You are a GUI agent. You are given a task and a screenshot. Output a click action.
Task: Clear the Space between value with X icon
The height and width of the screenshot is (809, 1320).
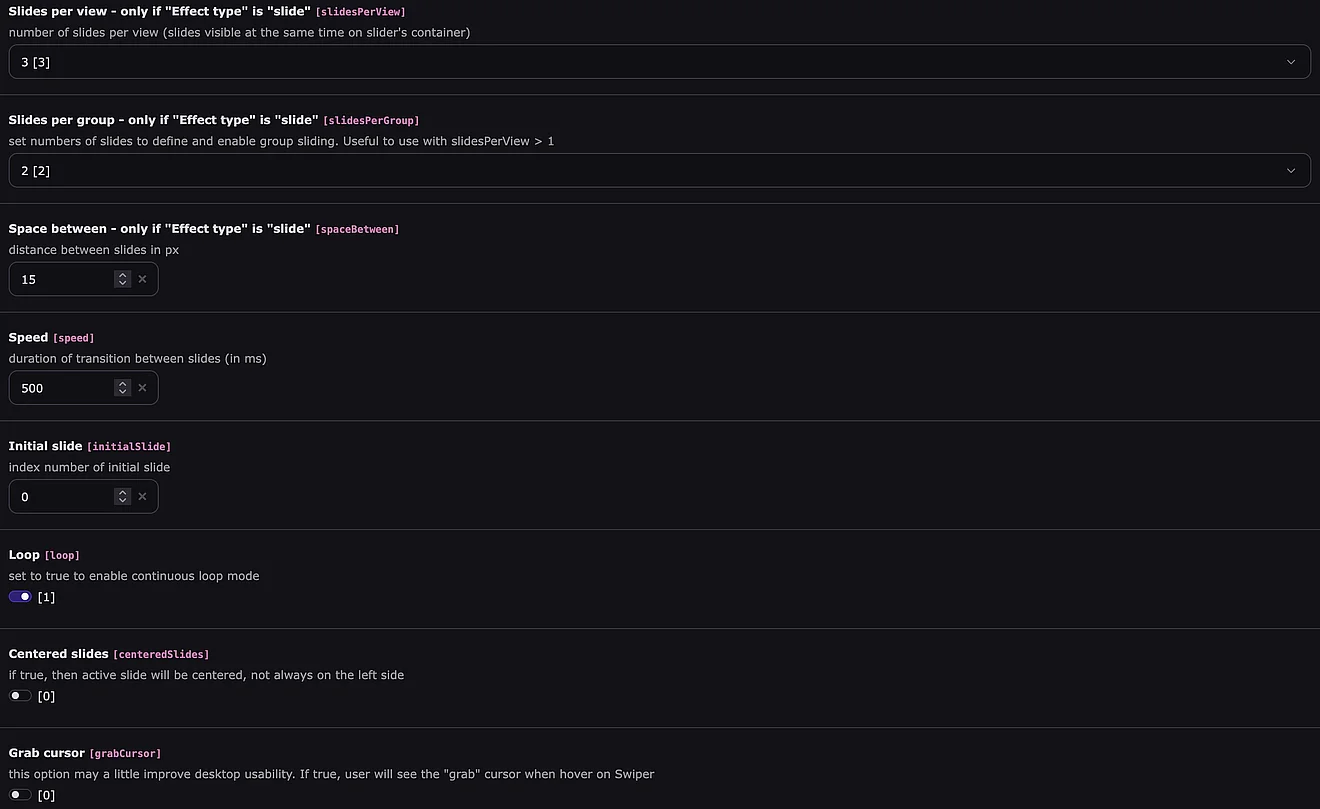click(x=142, y=280)
